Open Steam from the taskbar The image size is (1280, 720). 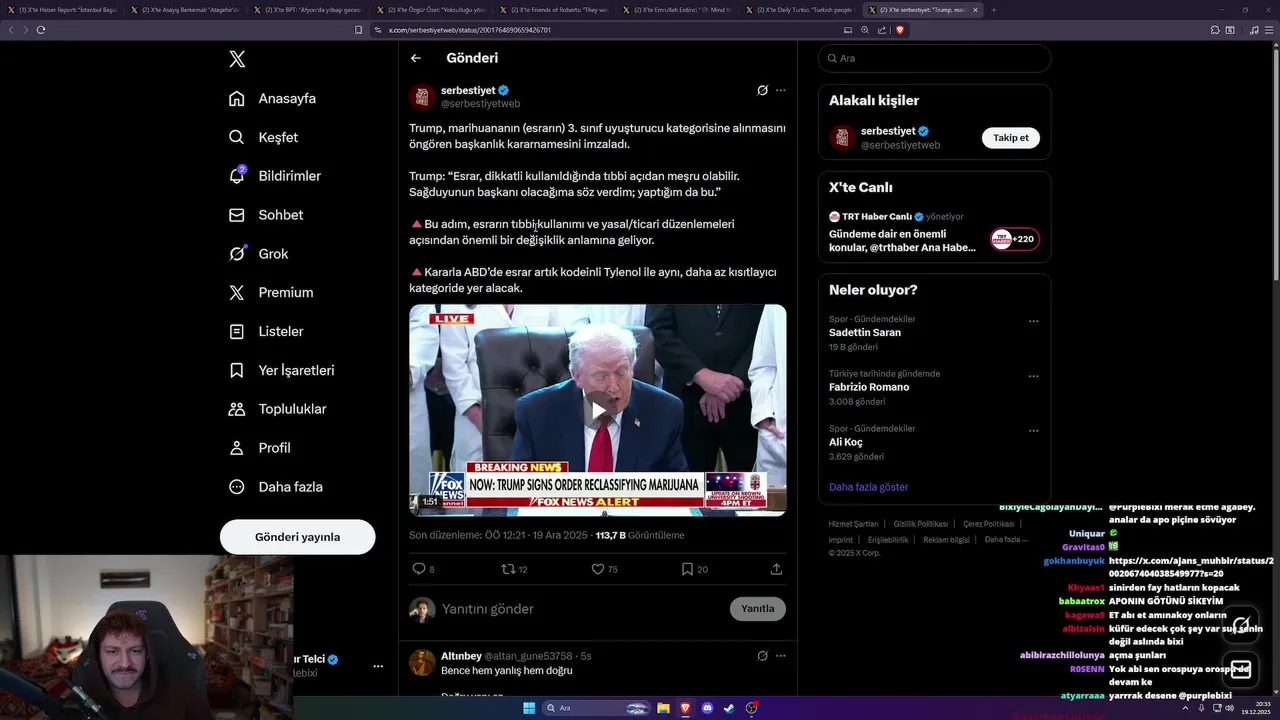coord(729,708)
